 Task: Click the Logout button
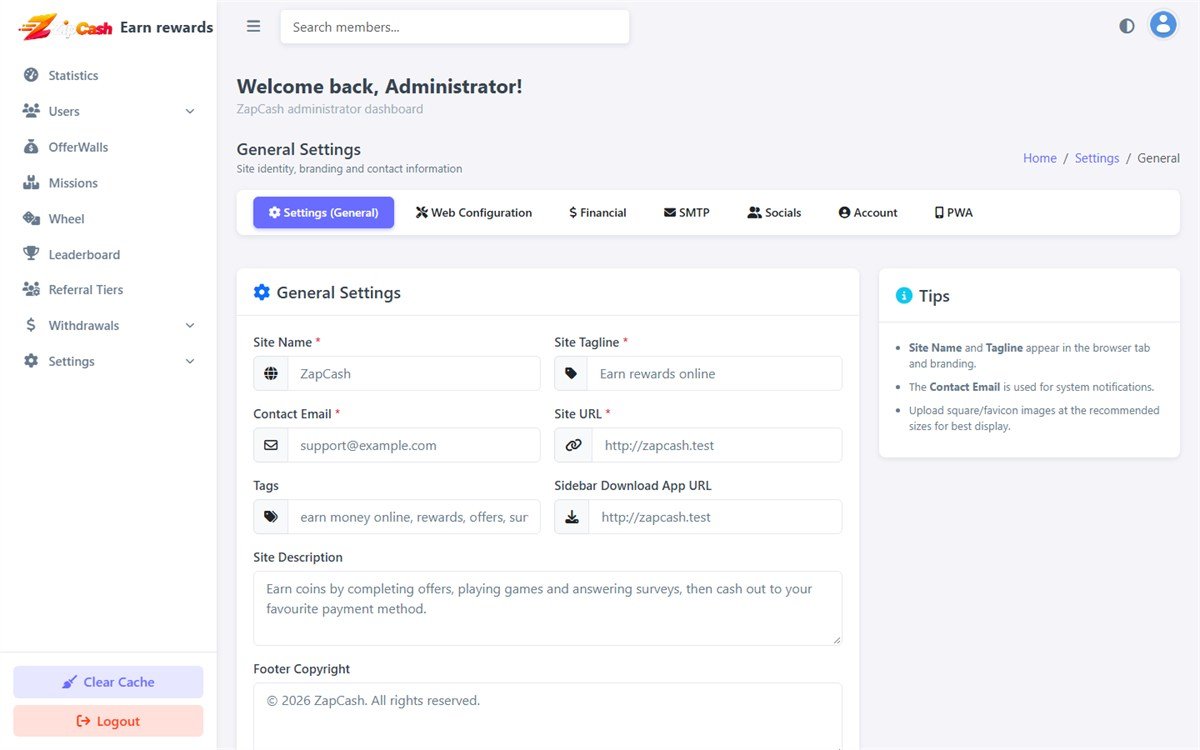point(108,721)
